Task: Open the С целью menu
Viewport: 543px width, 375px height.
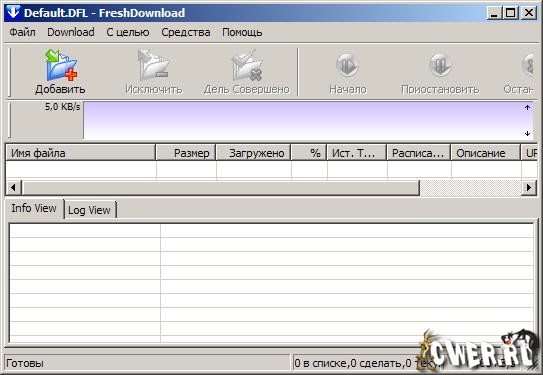Action: coord(128,32)
